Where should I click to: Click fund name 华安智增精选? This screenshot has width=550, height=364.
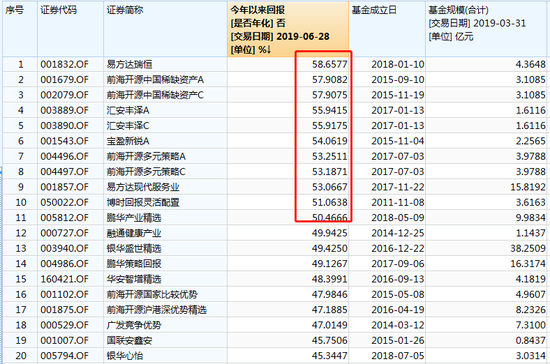(134, 279)
